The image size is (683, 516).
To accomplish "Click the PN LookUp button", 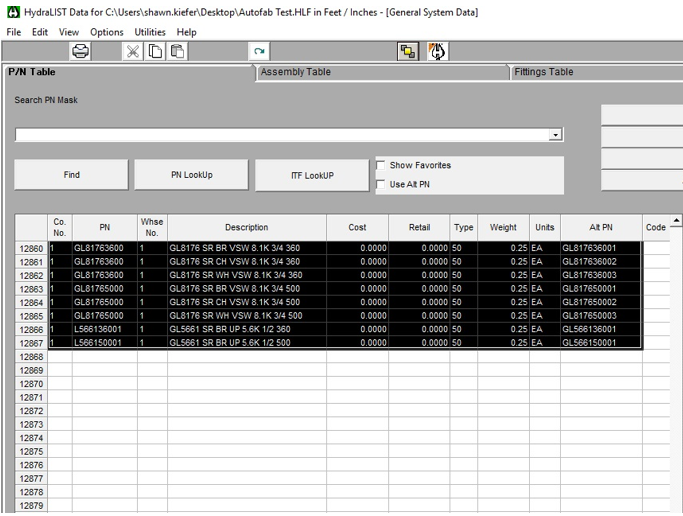I will click(x=192, y=175).
